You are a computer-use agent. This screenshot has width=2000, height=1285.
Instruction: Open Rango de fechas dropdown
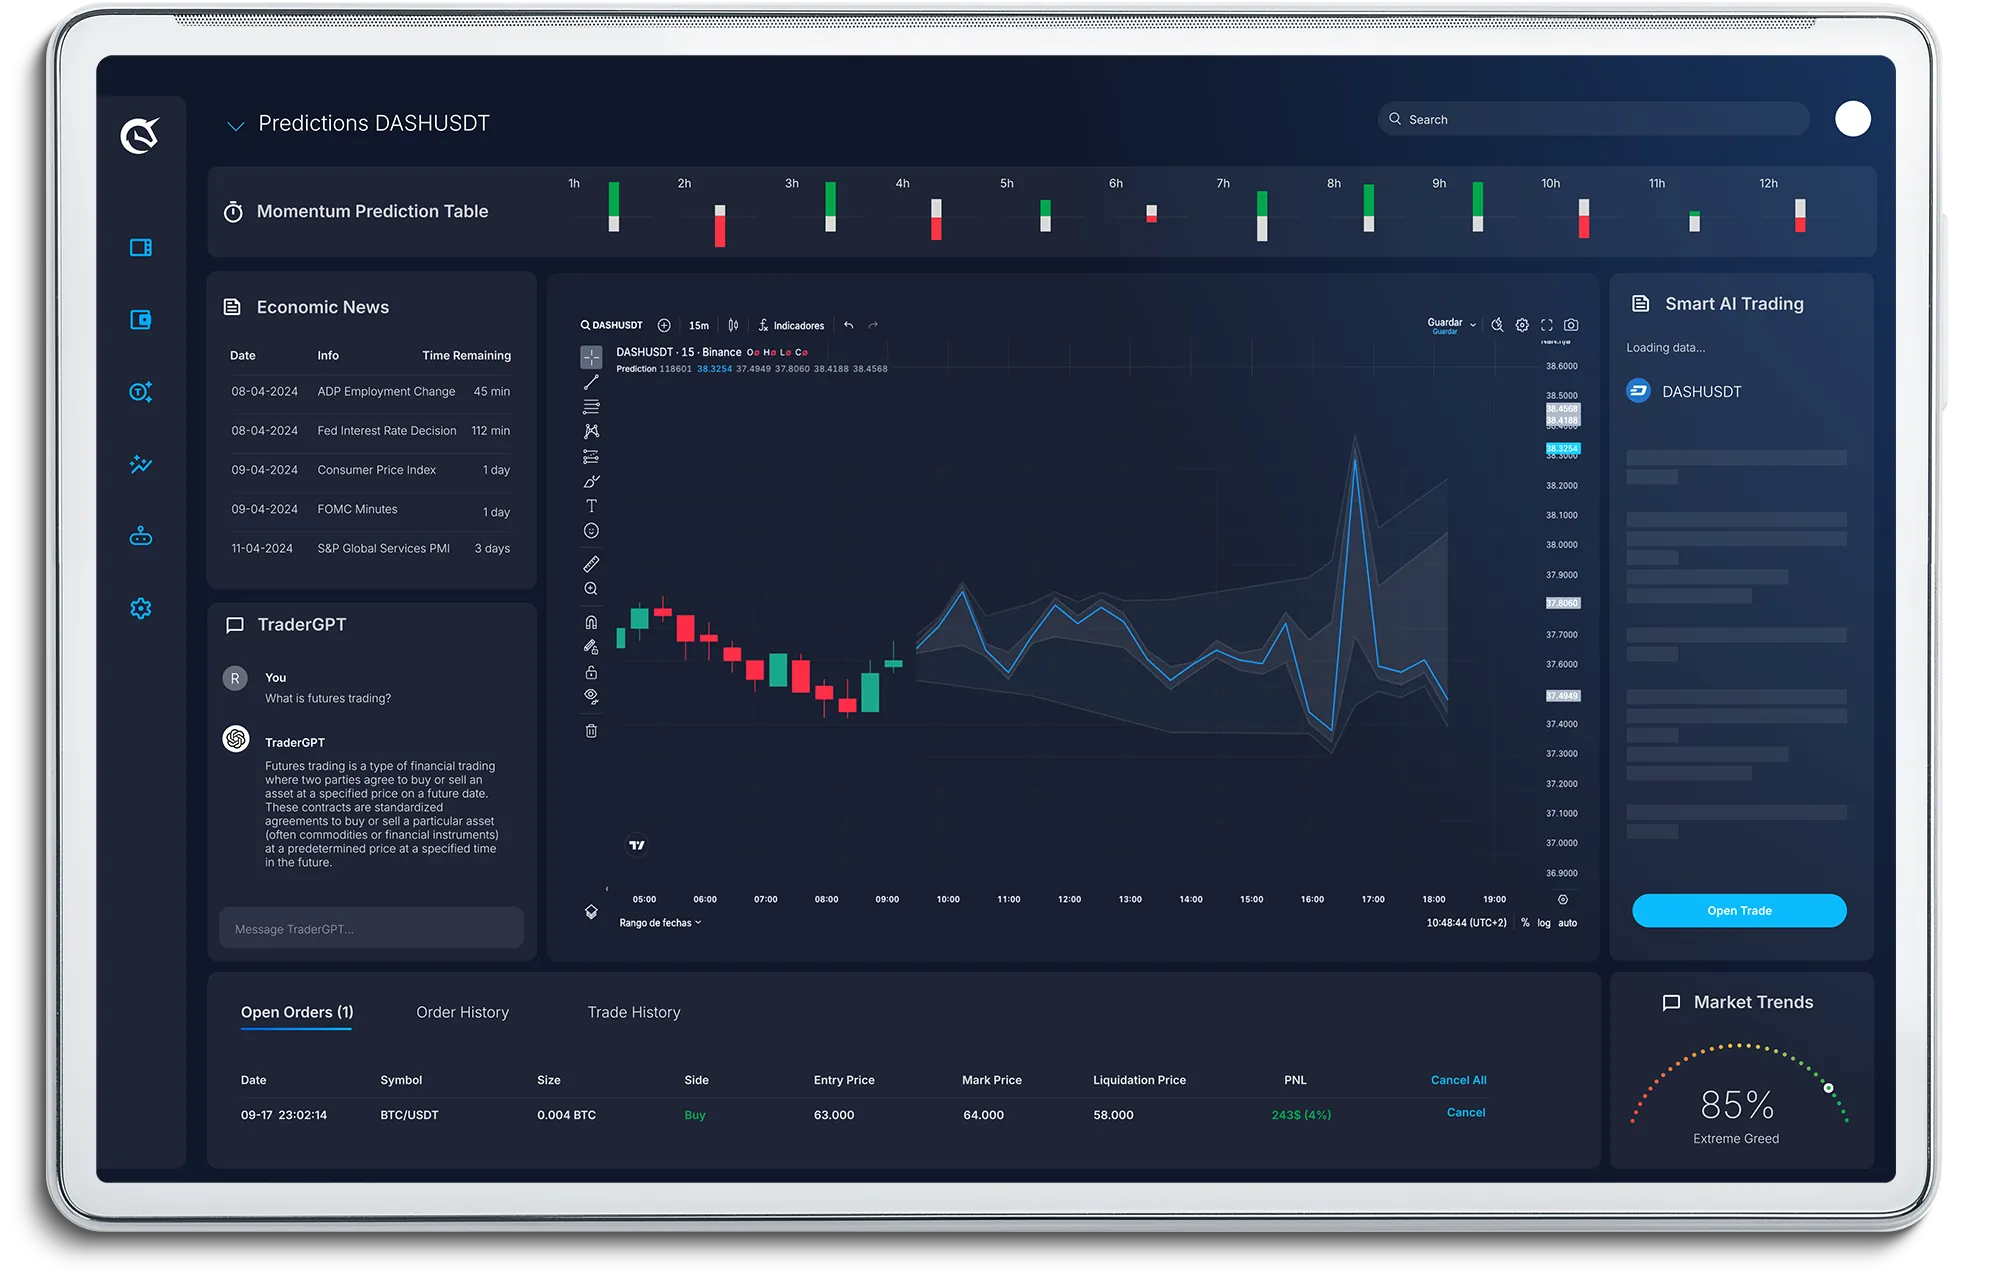660,923
